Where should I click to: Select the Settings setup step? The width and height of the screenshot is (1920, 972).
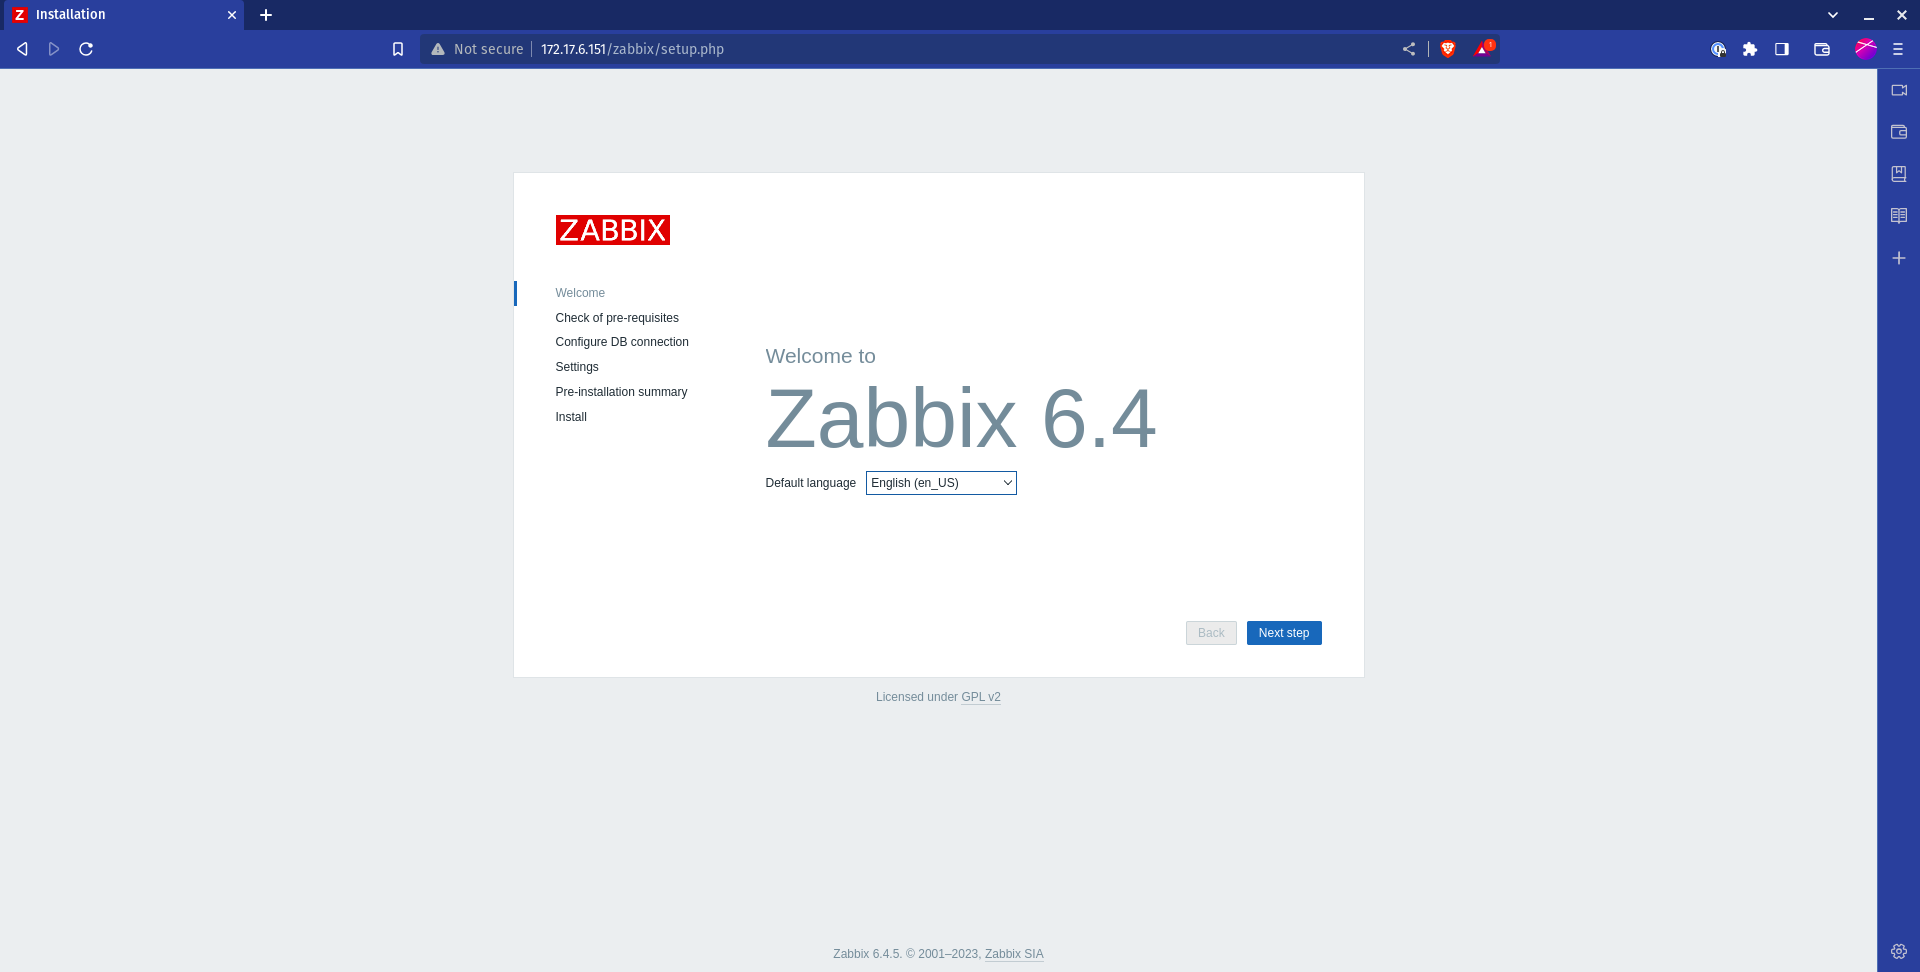coord(577,367)
